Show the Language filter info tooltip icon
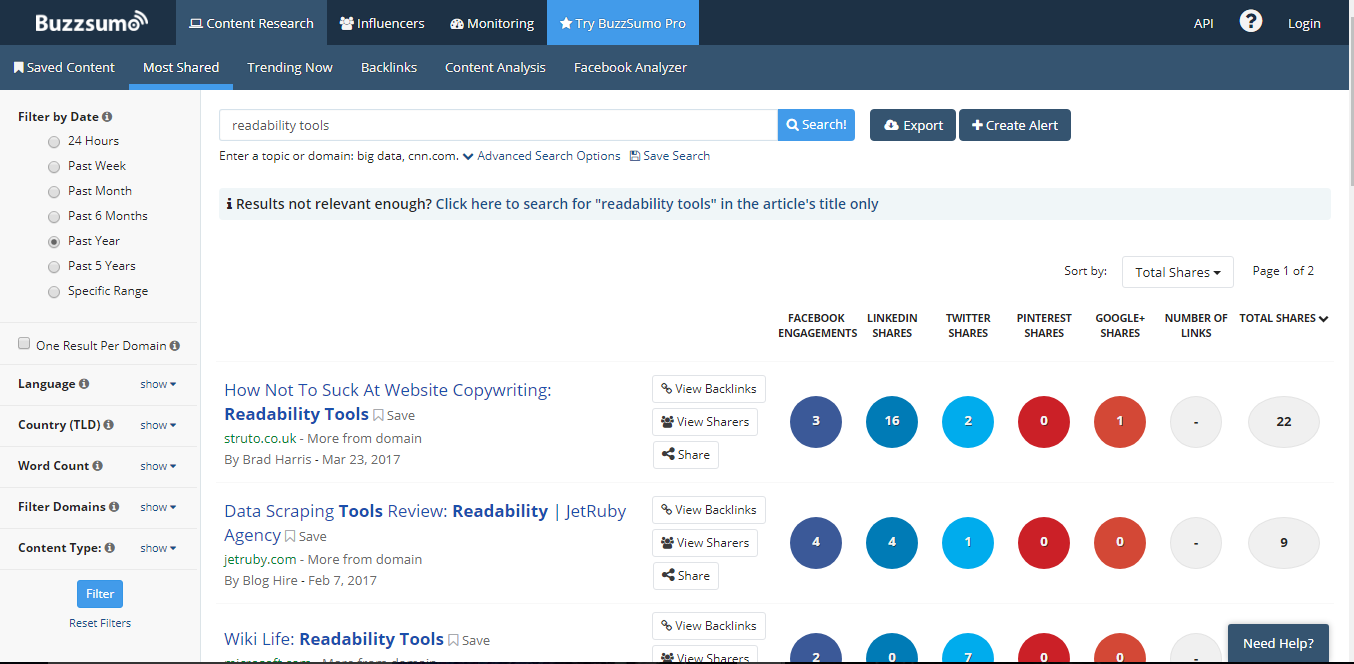Screen dimensions: 1354x664 click(x=84, y=384)
